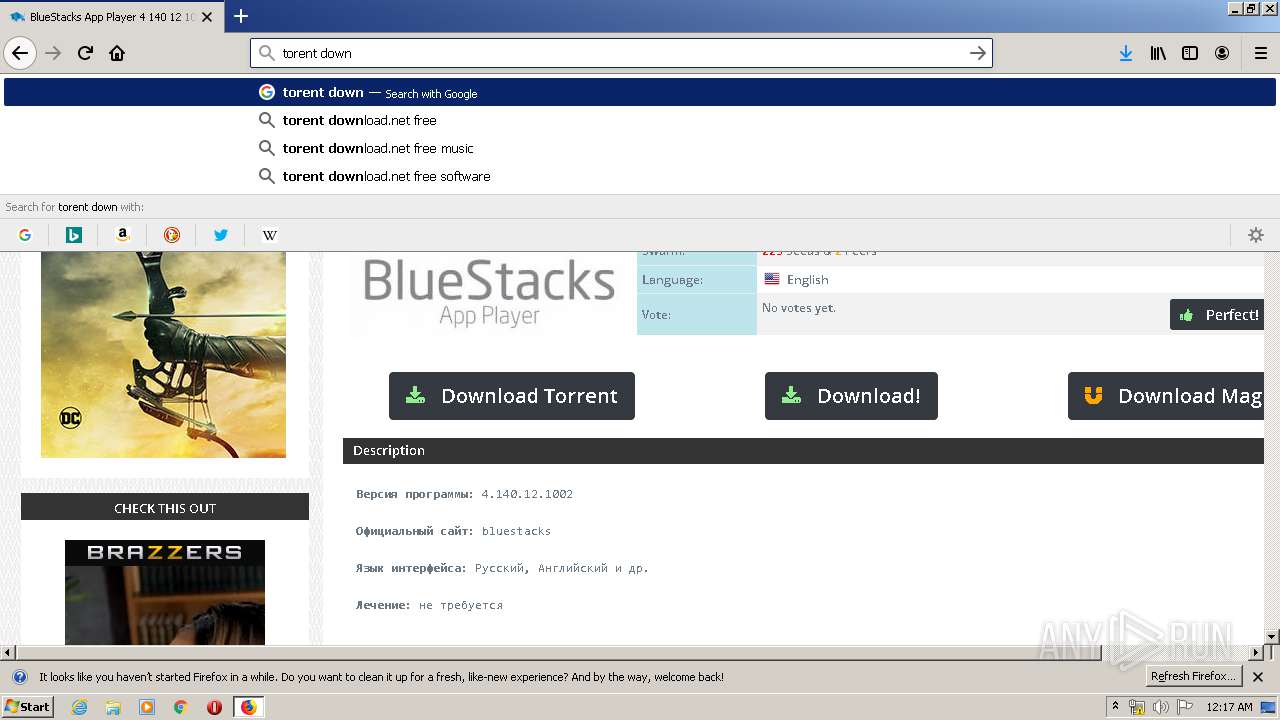Search with Amazon one-off engine icon

tap(123, 235)
